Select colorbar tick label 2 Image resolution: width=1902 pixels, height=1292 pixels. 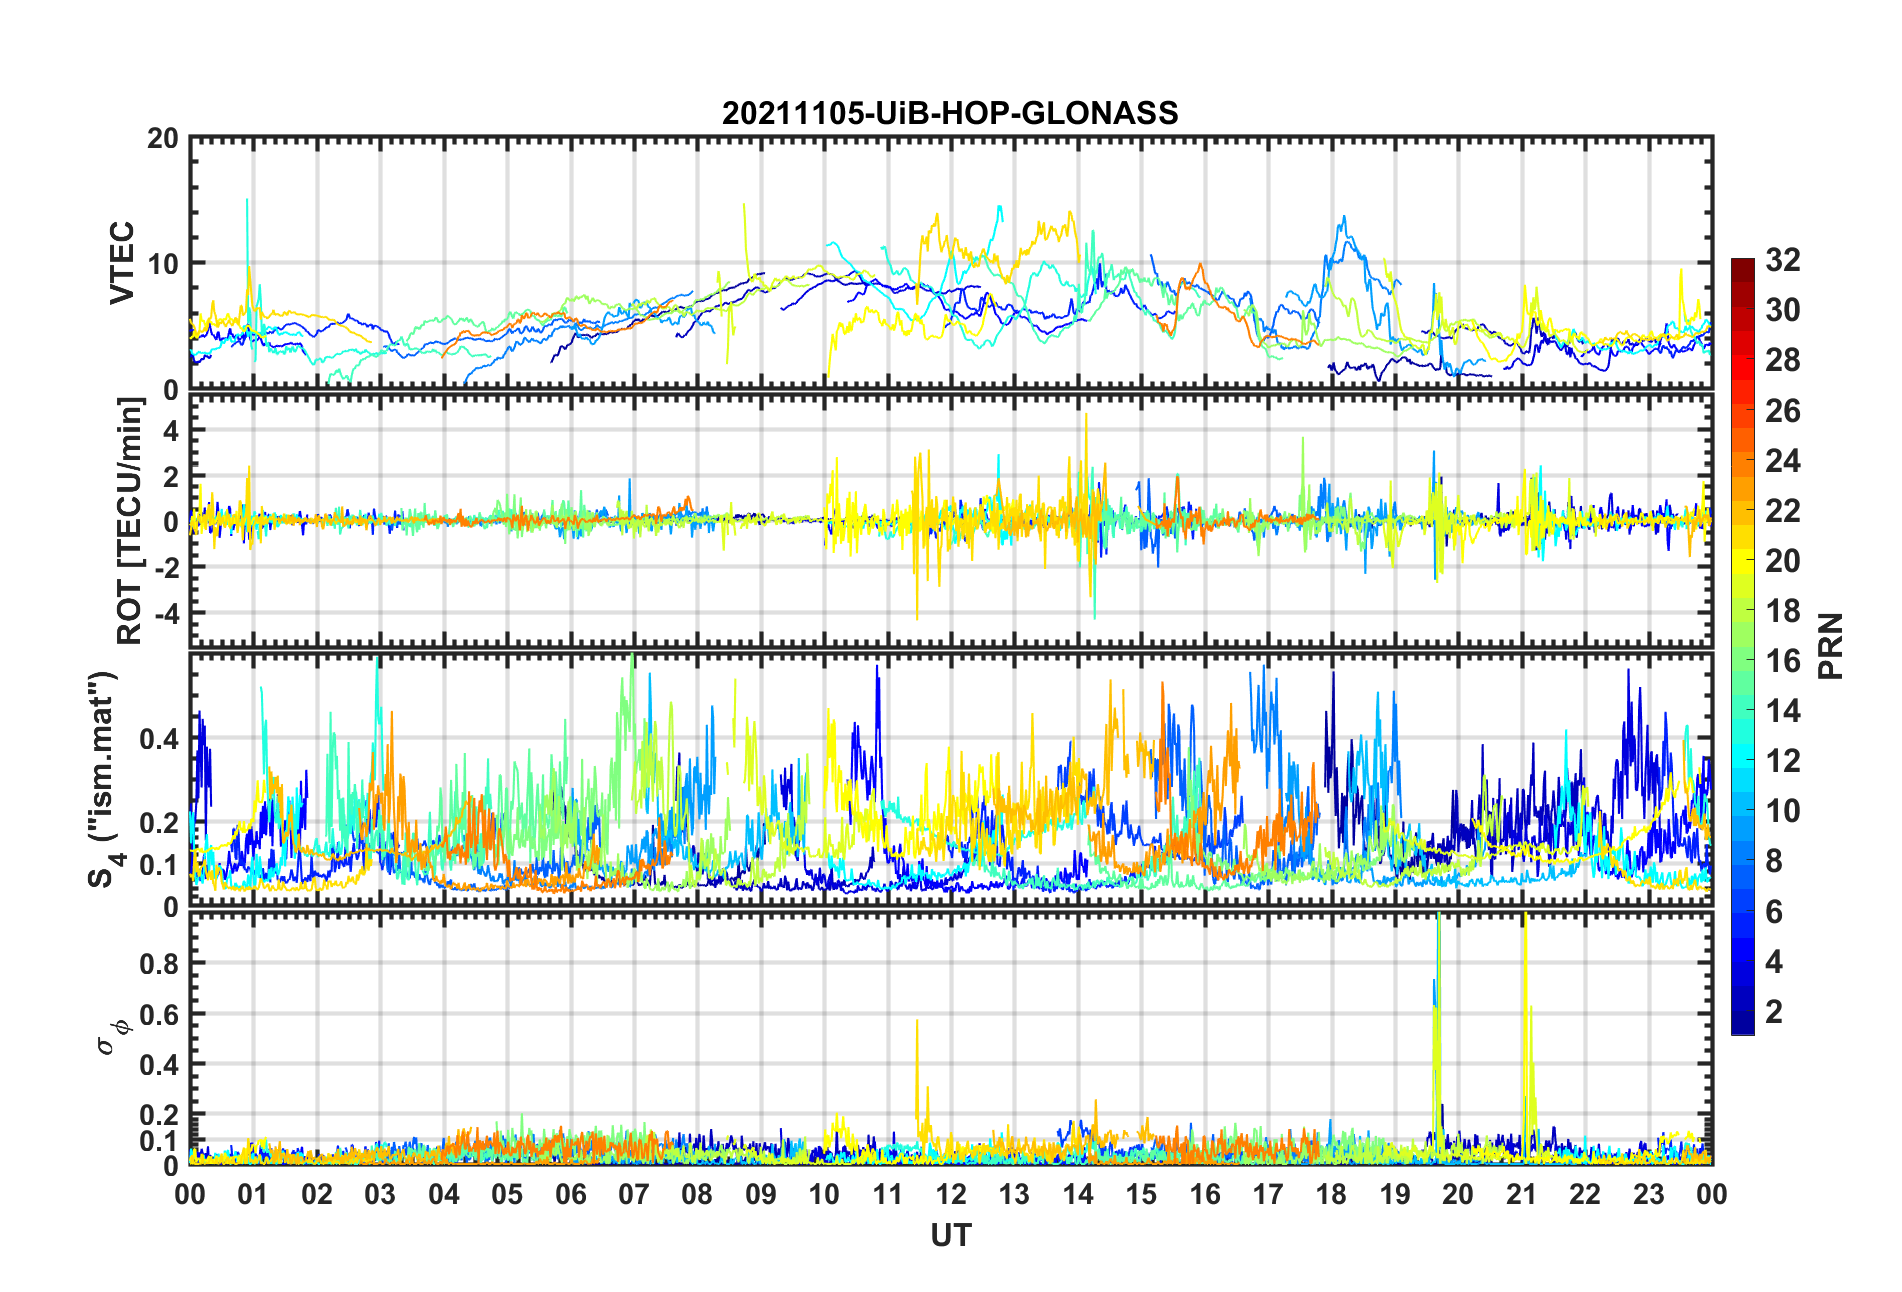(1774, 1011)
